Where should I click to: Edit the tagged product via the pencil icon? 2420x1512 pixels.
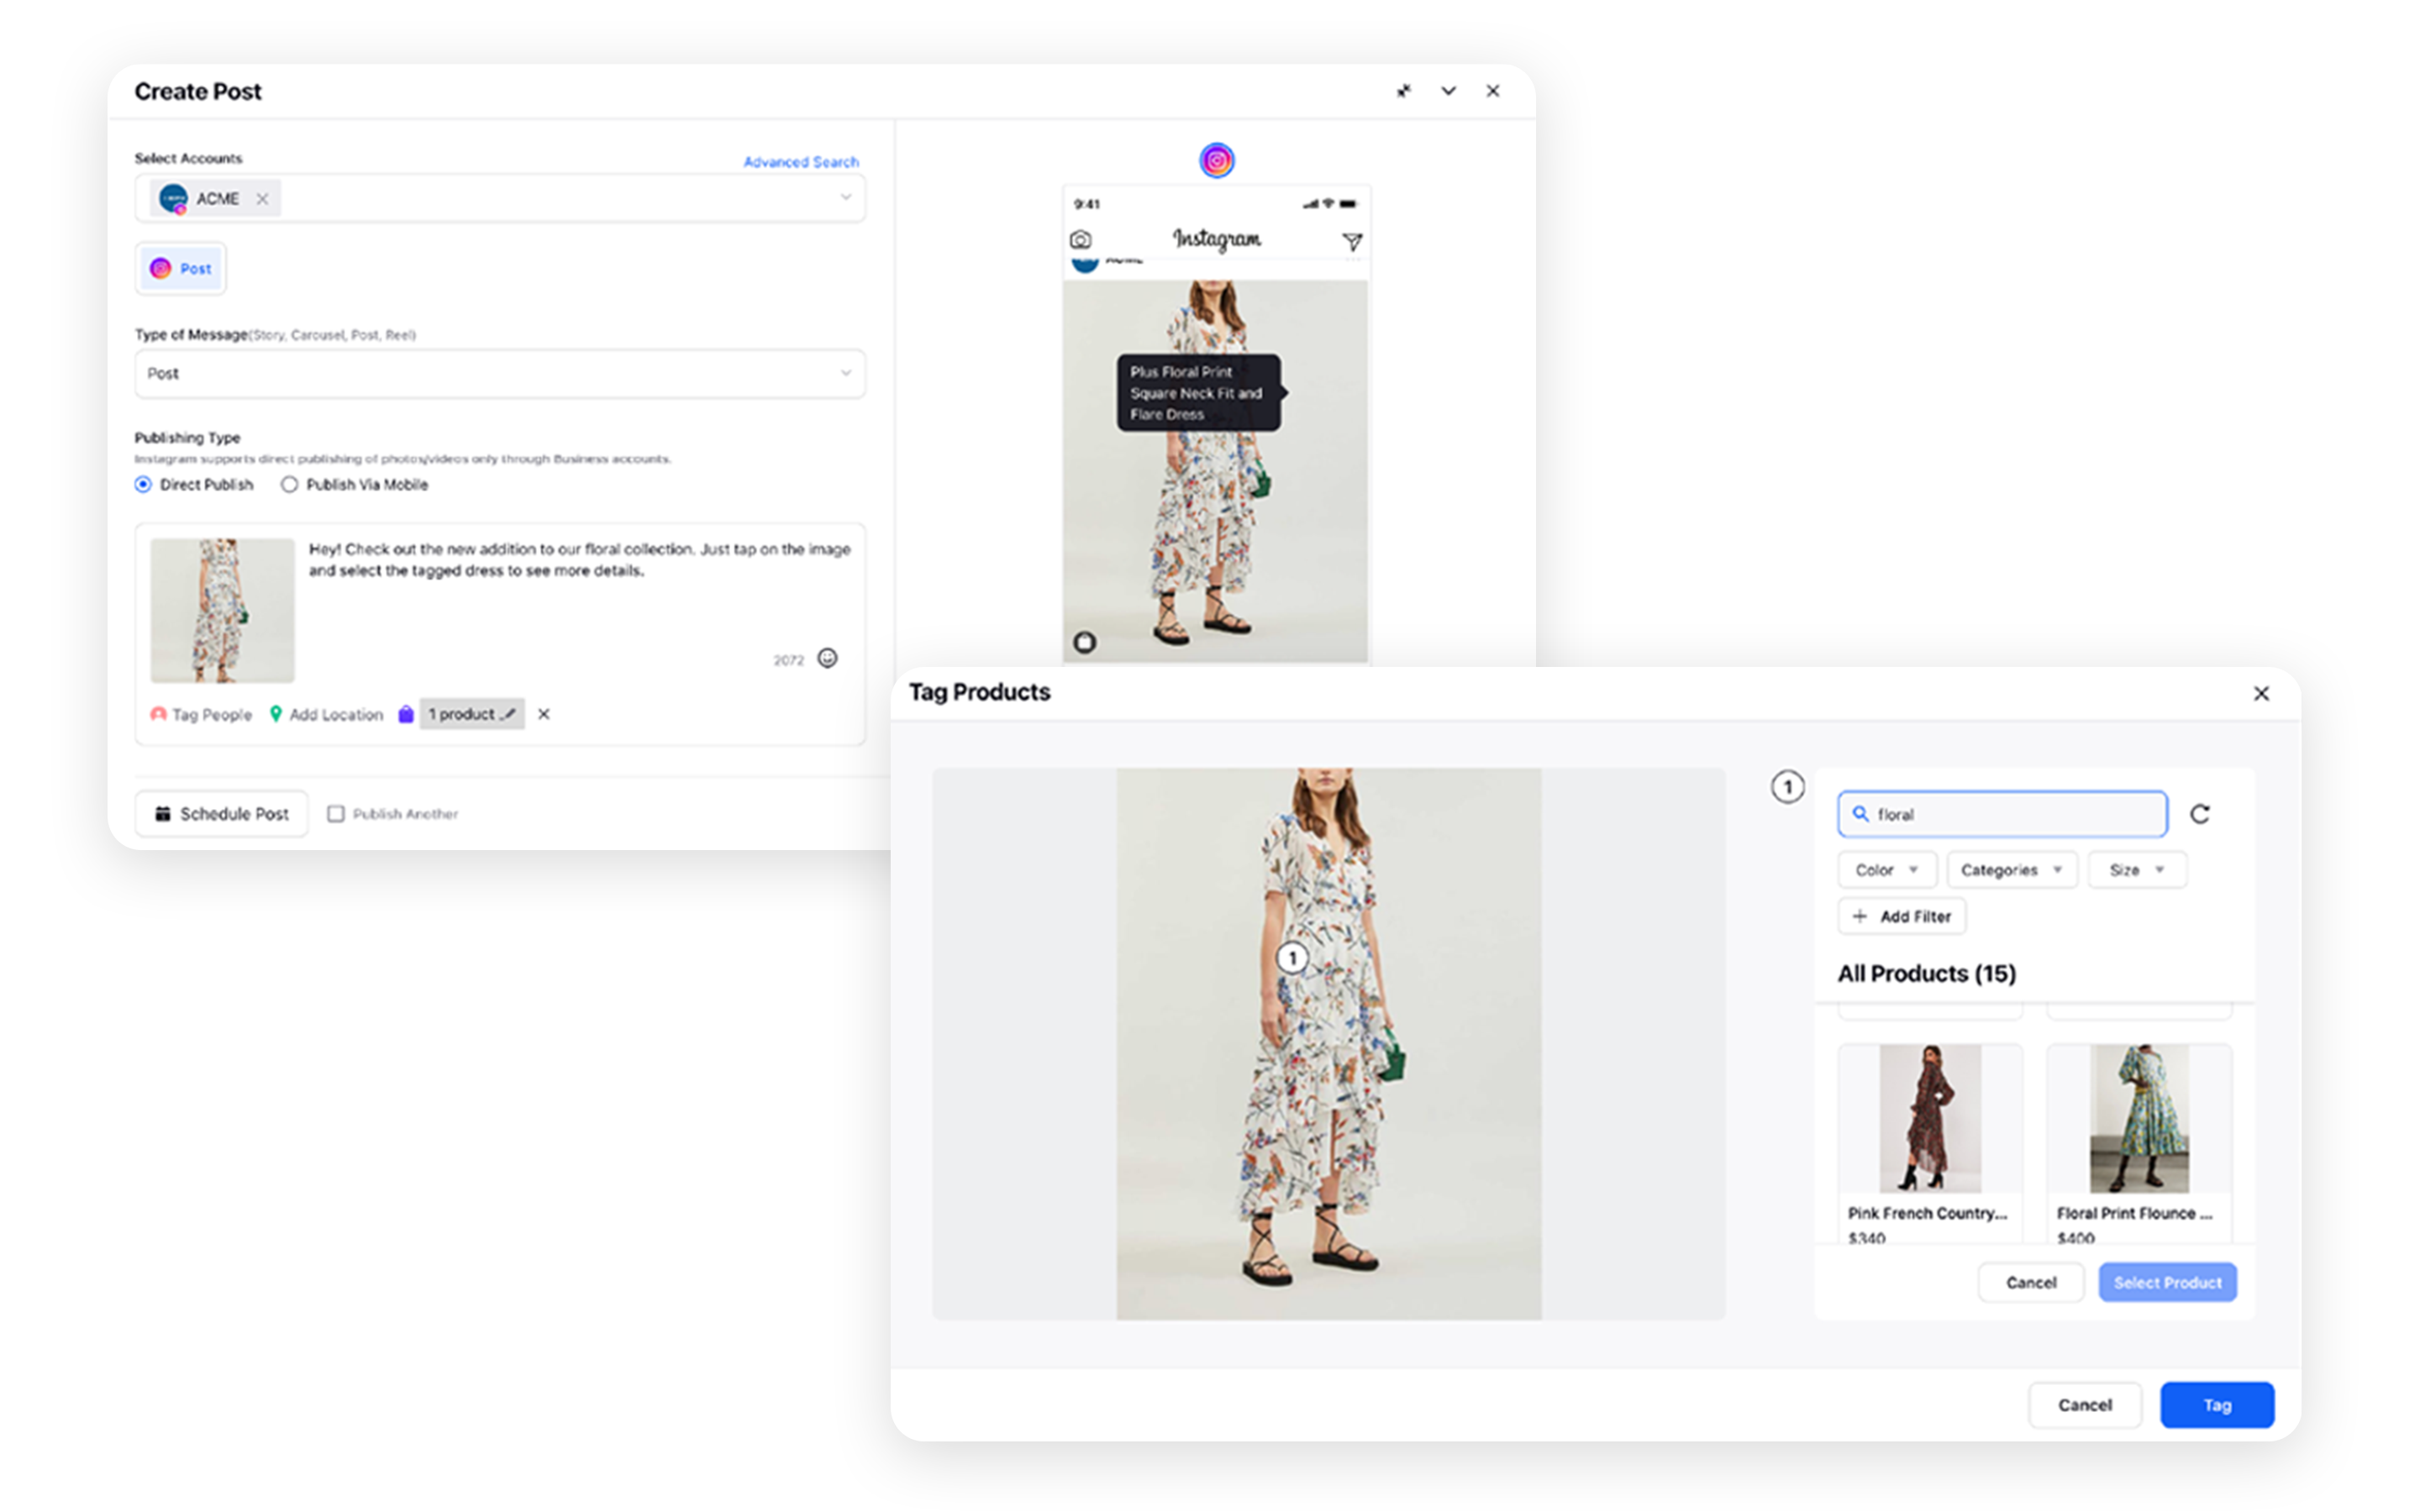pyautogui.click(x=509, y=714)
